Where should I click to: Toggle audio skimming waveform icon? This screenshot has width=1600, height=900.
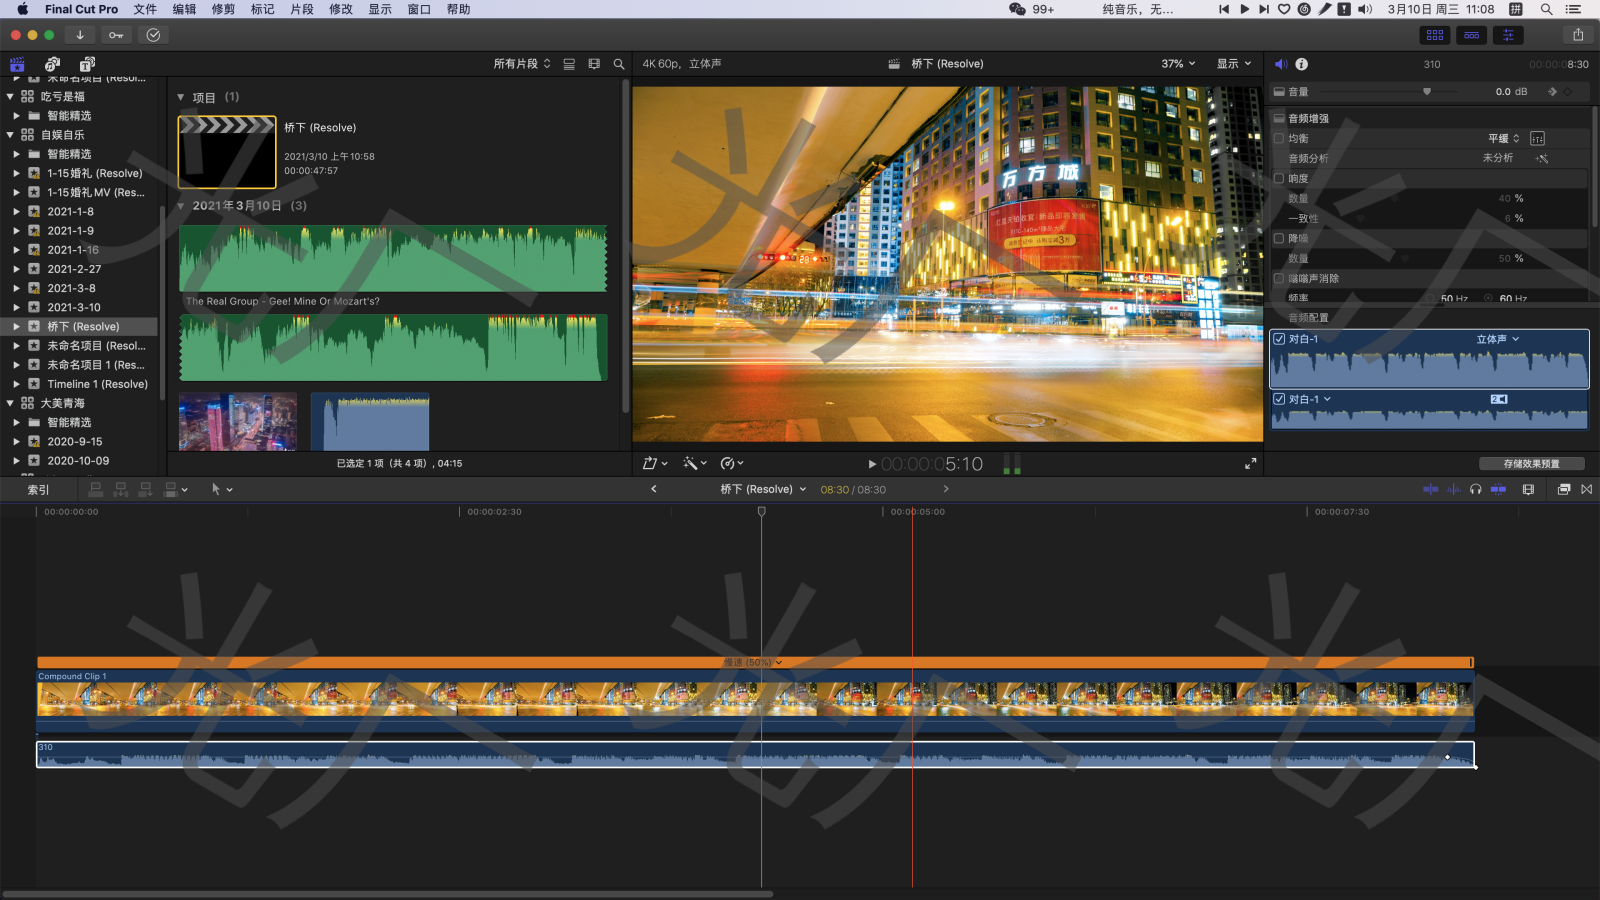[1453, 489]
